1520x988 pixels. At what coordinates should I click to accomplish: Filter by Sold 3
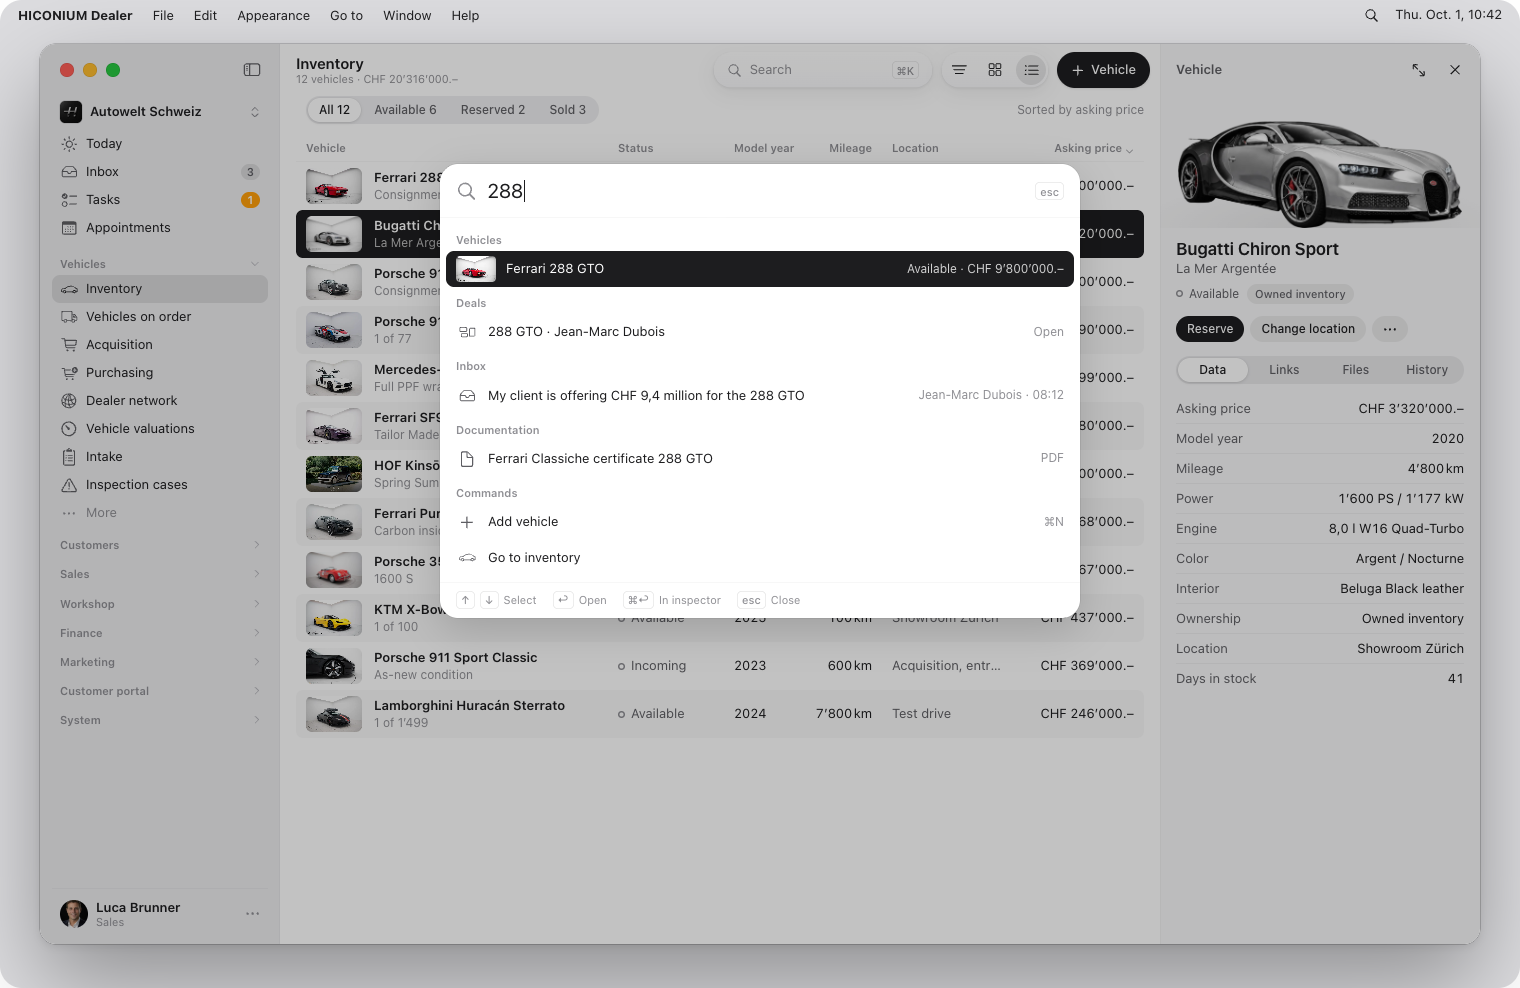[568, 110]
